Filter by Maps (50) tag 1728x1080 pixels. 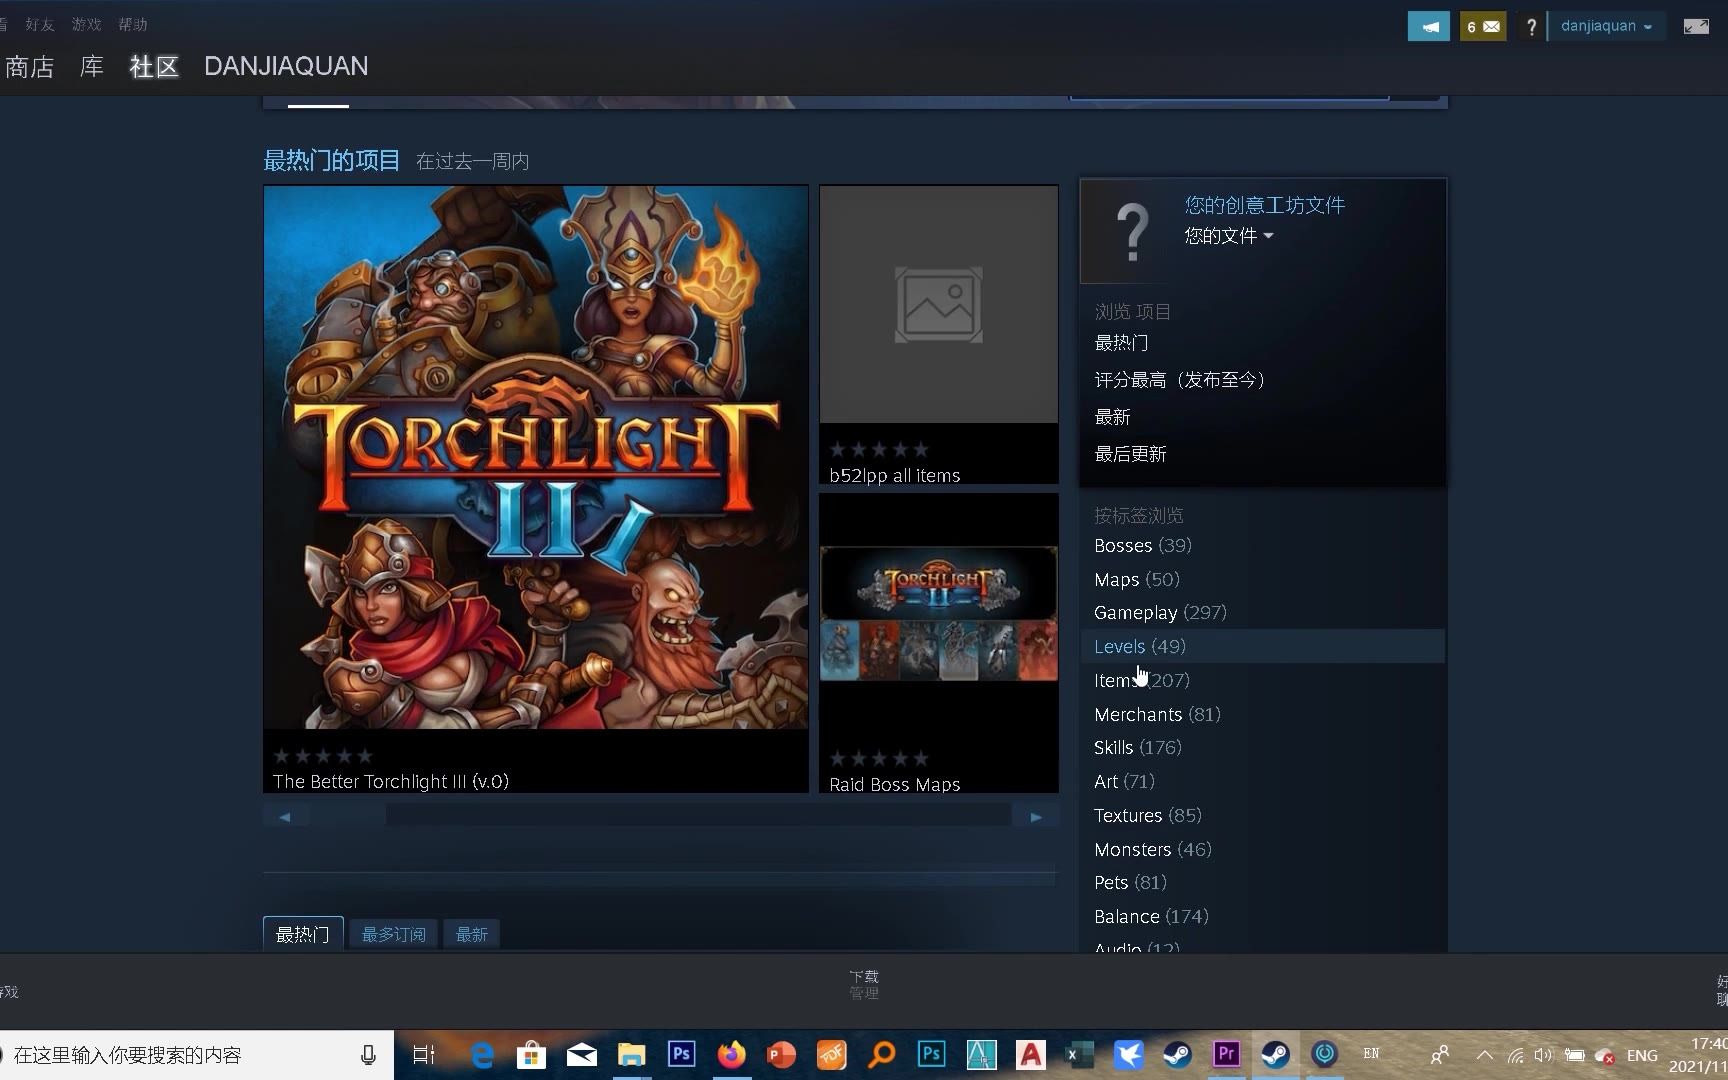(x=1137, y=580)
